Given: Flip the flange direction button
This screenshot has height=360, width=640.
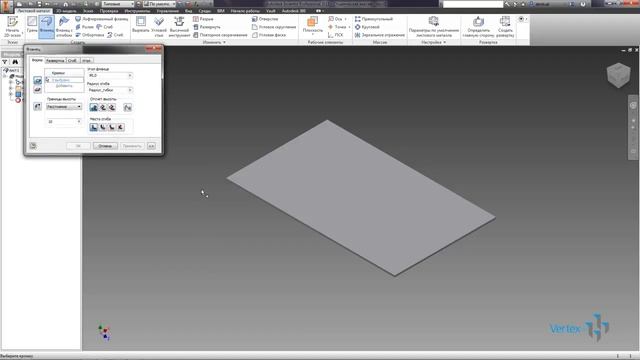Looking at the screenshot, I should click(x=38, y=107).
